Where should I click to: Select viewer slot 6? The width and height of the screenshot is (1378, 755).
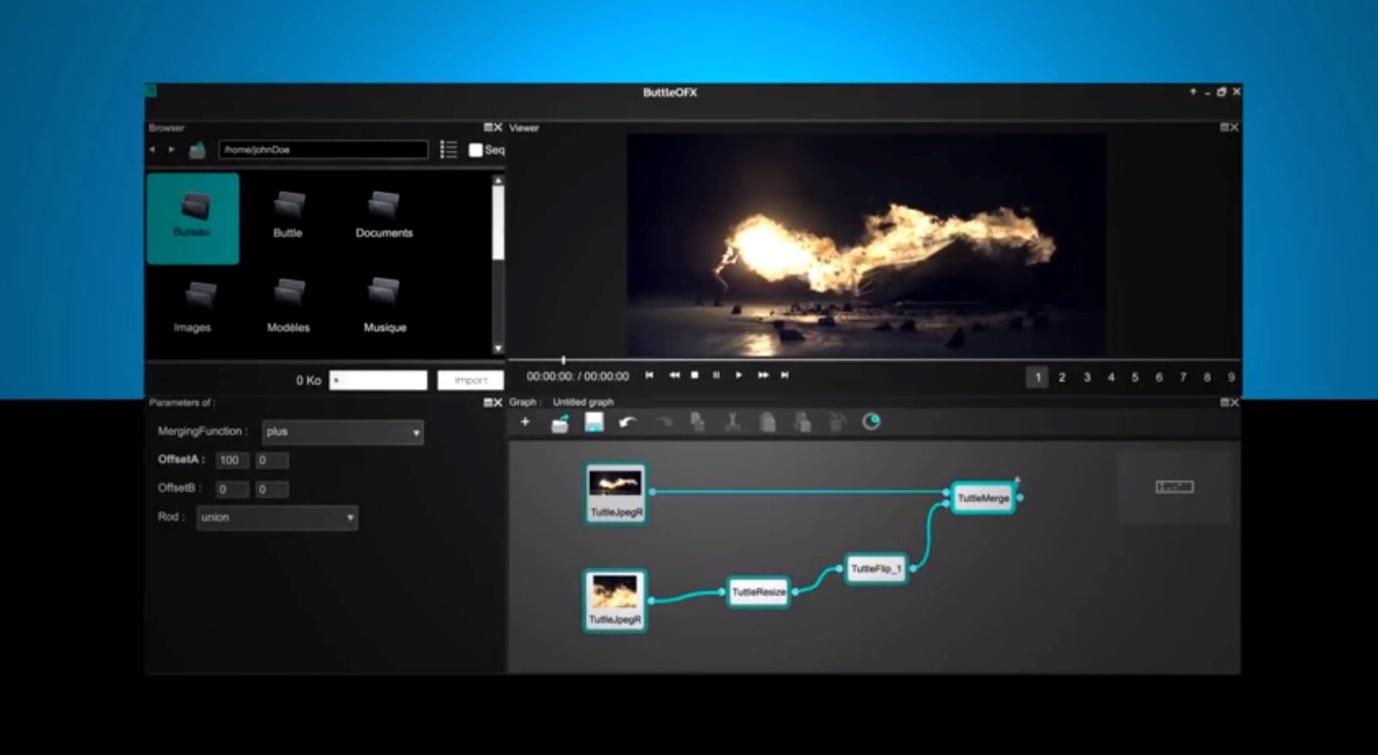pyautogui.click(x=1159, y=377)
